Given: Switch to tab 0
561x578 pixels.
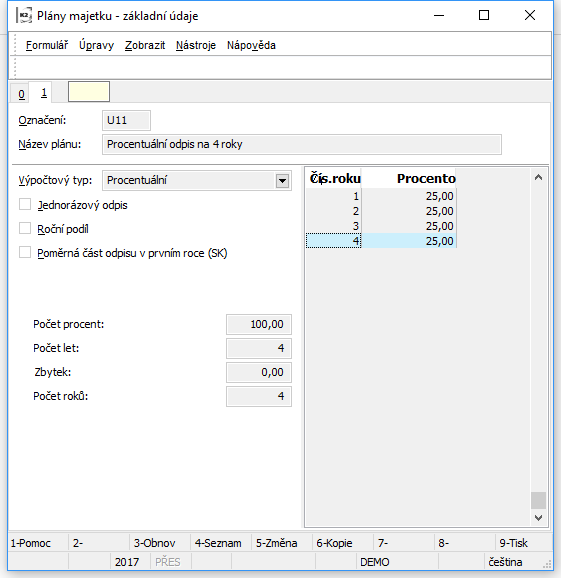Looking at the screenshot, I should pyautogui.click(x=21, y=94).
